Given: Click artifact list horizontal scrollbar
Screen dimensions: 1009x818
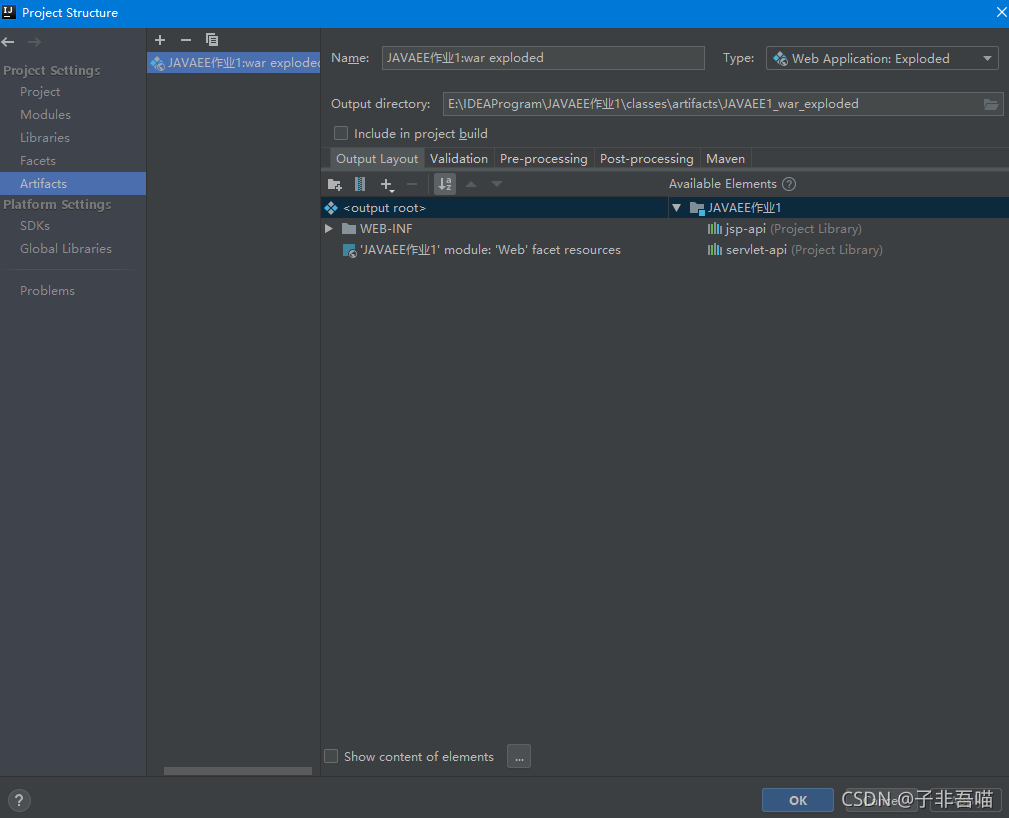Looking at the screenshot, I should [237, 770].
